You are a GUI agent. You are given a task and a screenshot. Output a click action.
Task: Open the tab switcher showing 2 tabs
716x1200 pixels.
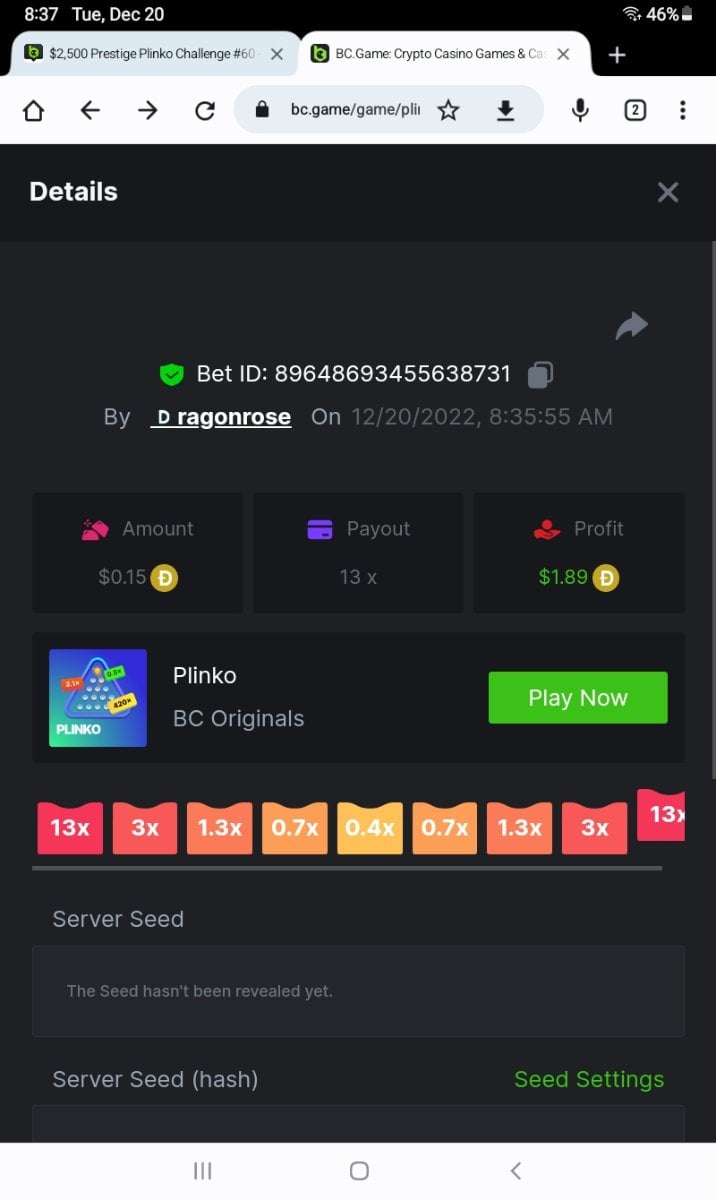635,111
